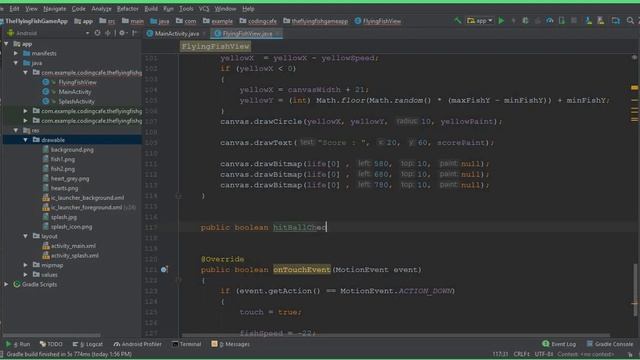640x360 pixels.
Task: Click the yellow warning marker on error stripe
Action: [x=634, y=87]
